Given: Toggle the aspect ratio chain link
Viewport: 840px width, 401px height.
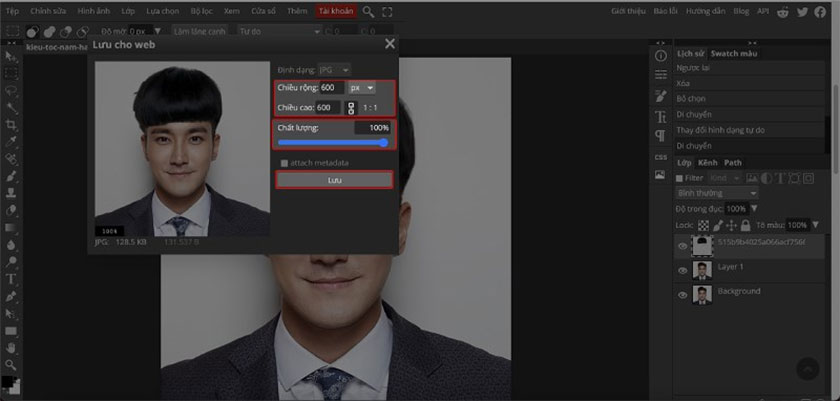Looking at the screenshot, I should 351,108.
